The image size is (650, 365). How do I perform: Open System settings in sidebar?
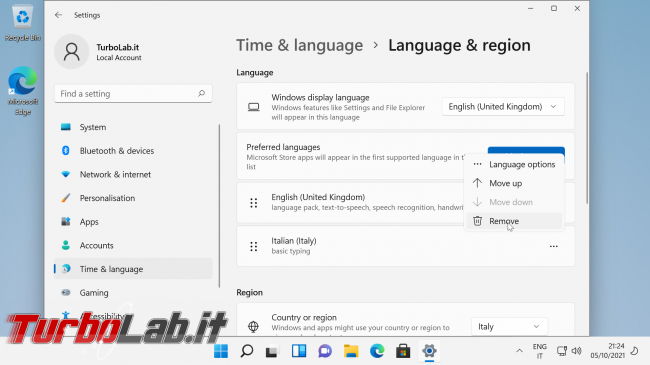pos(133,127)
